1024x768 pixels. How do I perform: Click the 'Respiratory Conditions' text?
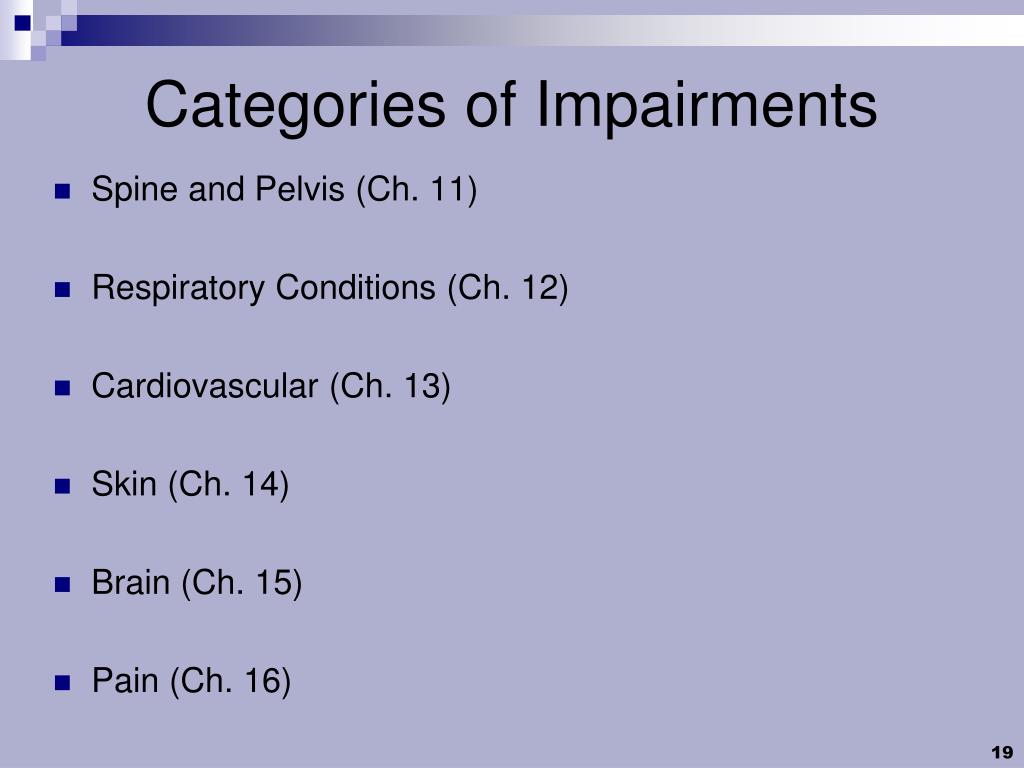(x=264, y=288)
